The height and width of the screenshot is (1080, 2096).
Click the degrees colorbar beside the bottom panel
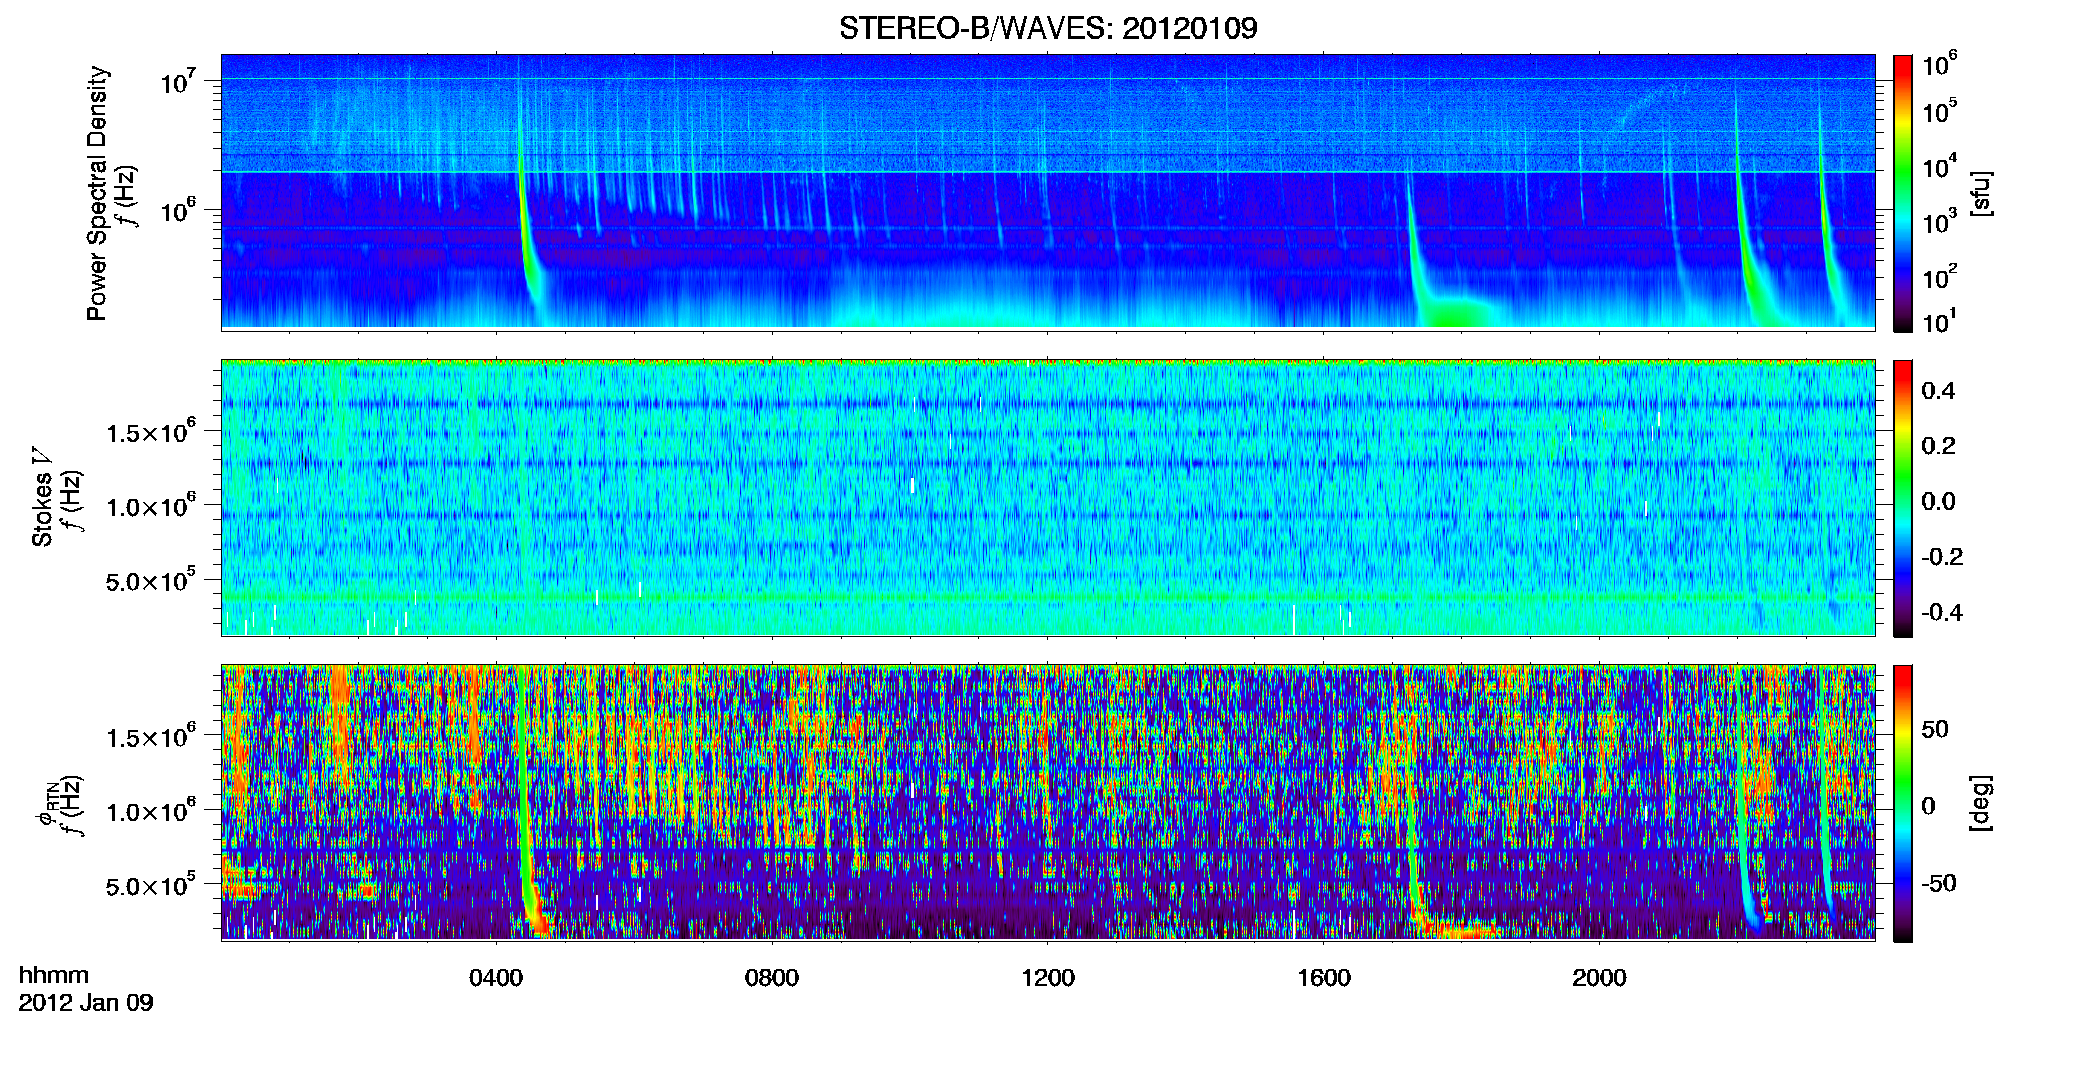pyautogui.click(x=1903, y=803)
